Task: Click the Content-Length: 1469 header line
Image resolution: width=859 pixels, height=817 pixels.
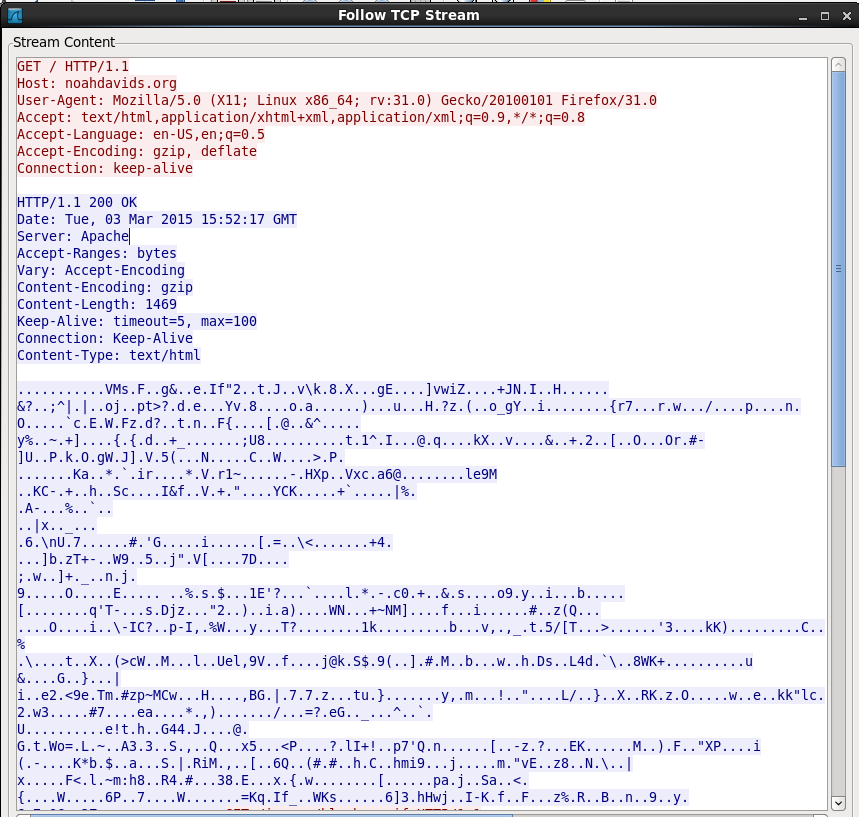Action: coord(97,304)
